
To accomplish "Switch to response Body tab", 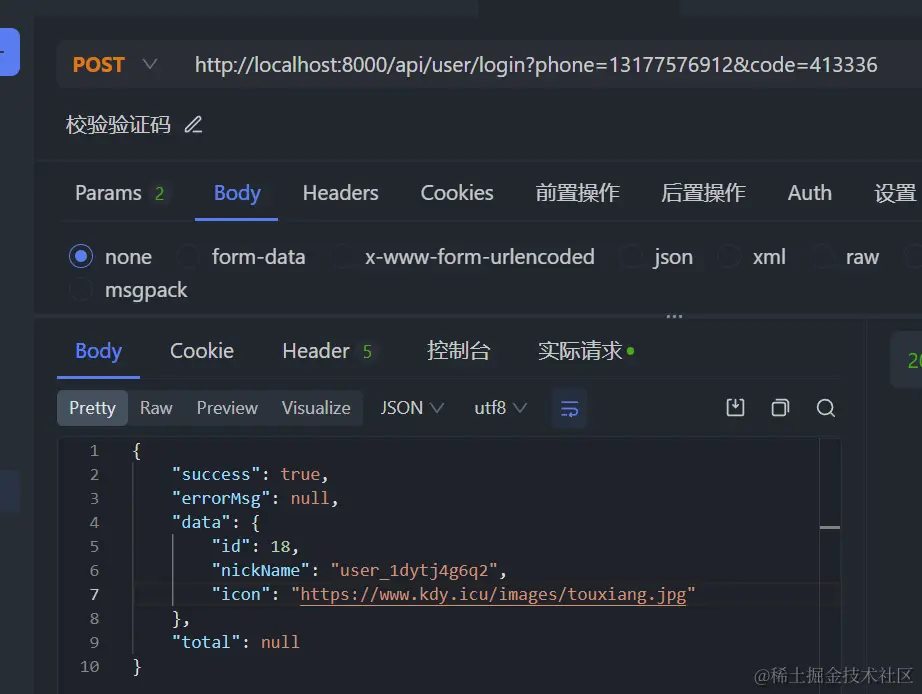I will (x=98, y=351).
